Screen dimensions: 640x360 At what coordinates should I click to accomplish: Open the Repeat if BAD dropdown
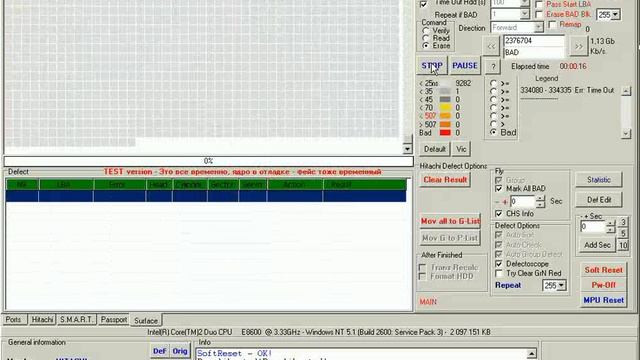click(525, 14)
